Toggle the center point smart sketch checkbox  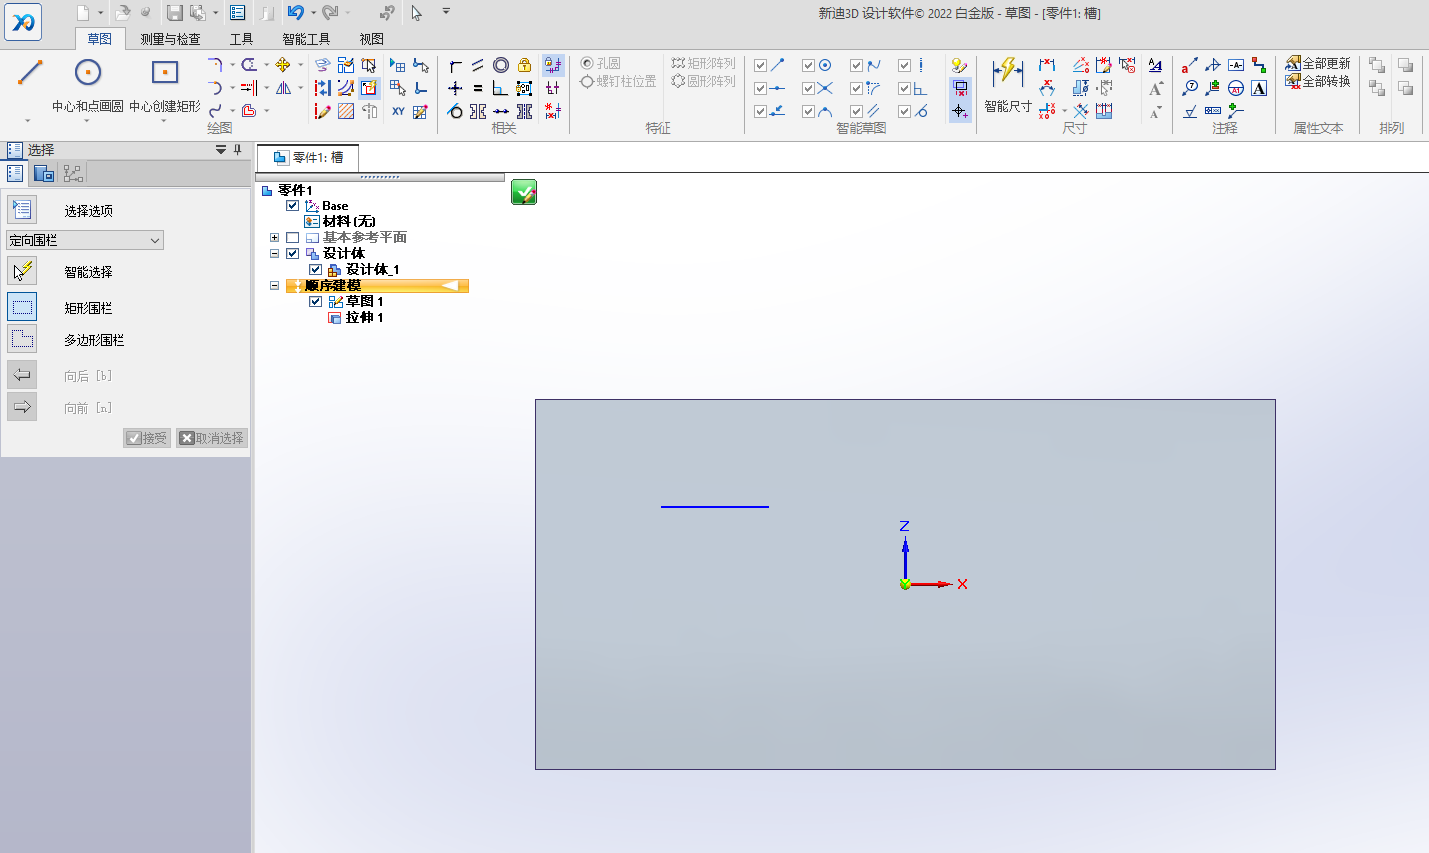(809, 65)
